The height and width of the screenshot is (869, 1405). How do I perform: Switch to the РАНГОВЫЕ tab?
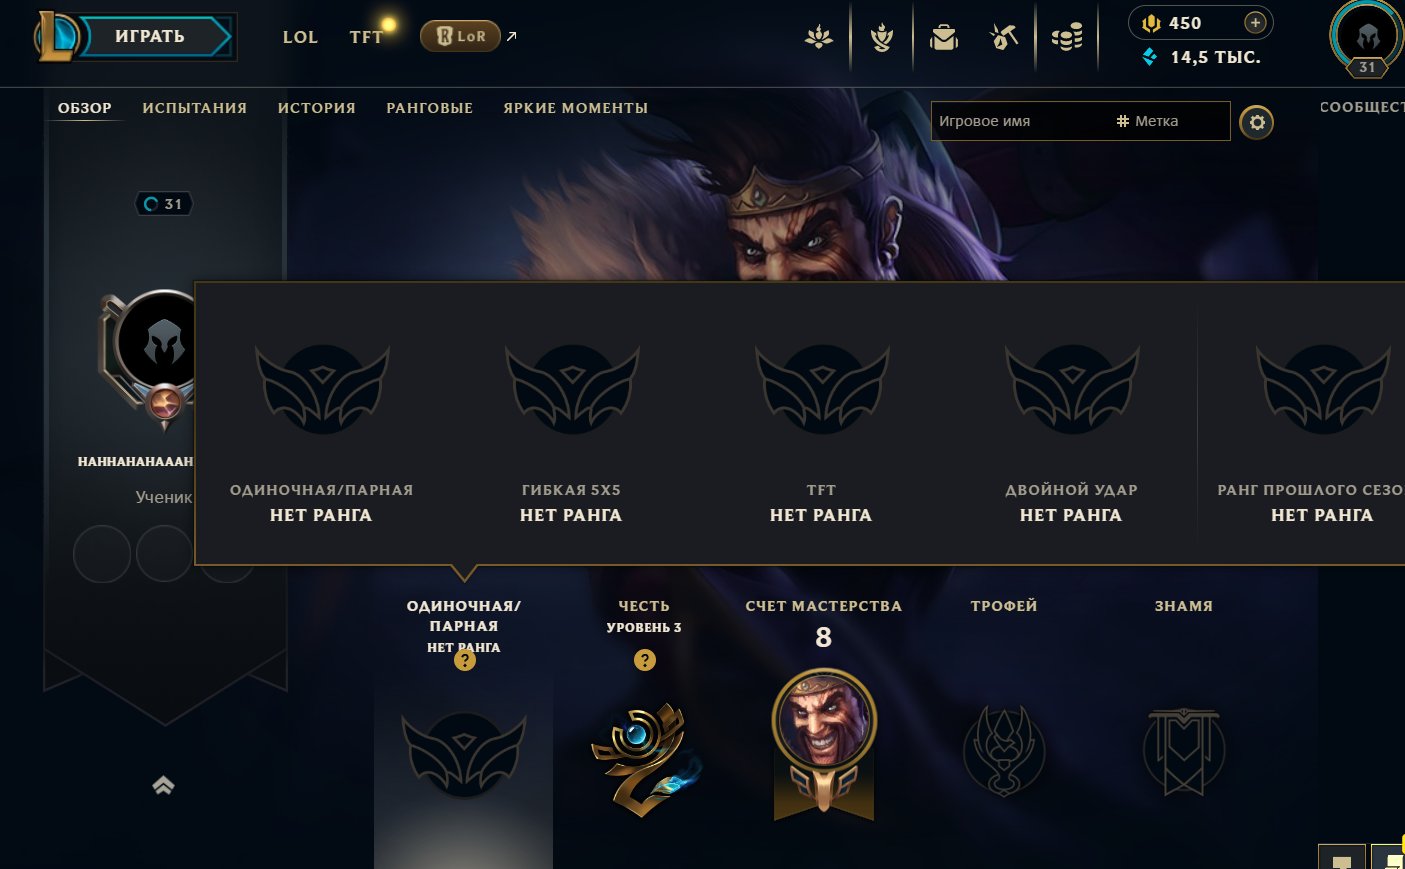[x=430, y=108]
